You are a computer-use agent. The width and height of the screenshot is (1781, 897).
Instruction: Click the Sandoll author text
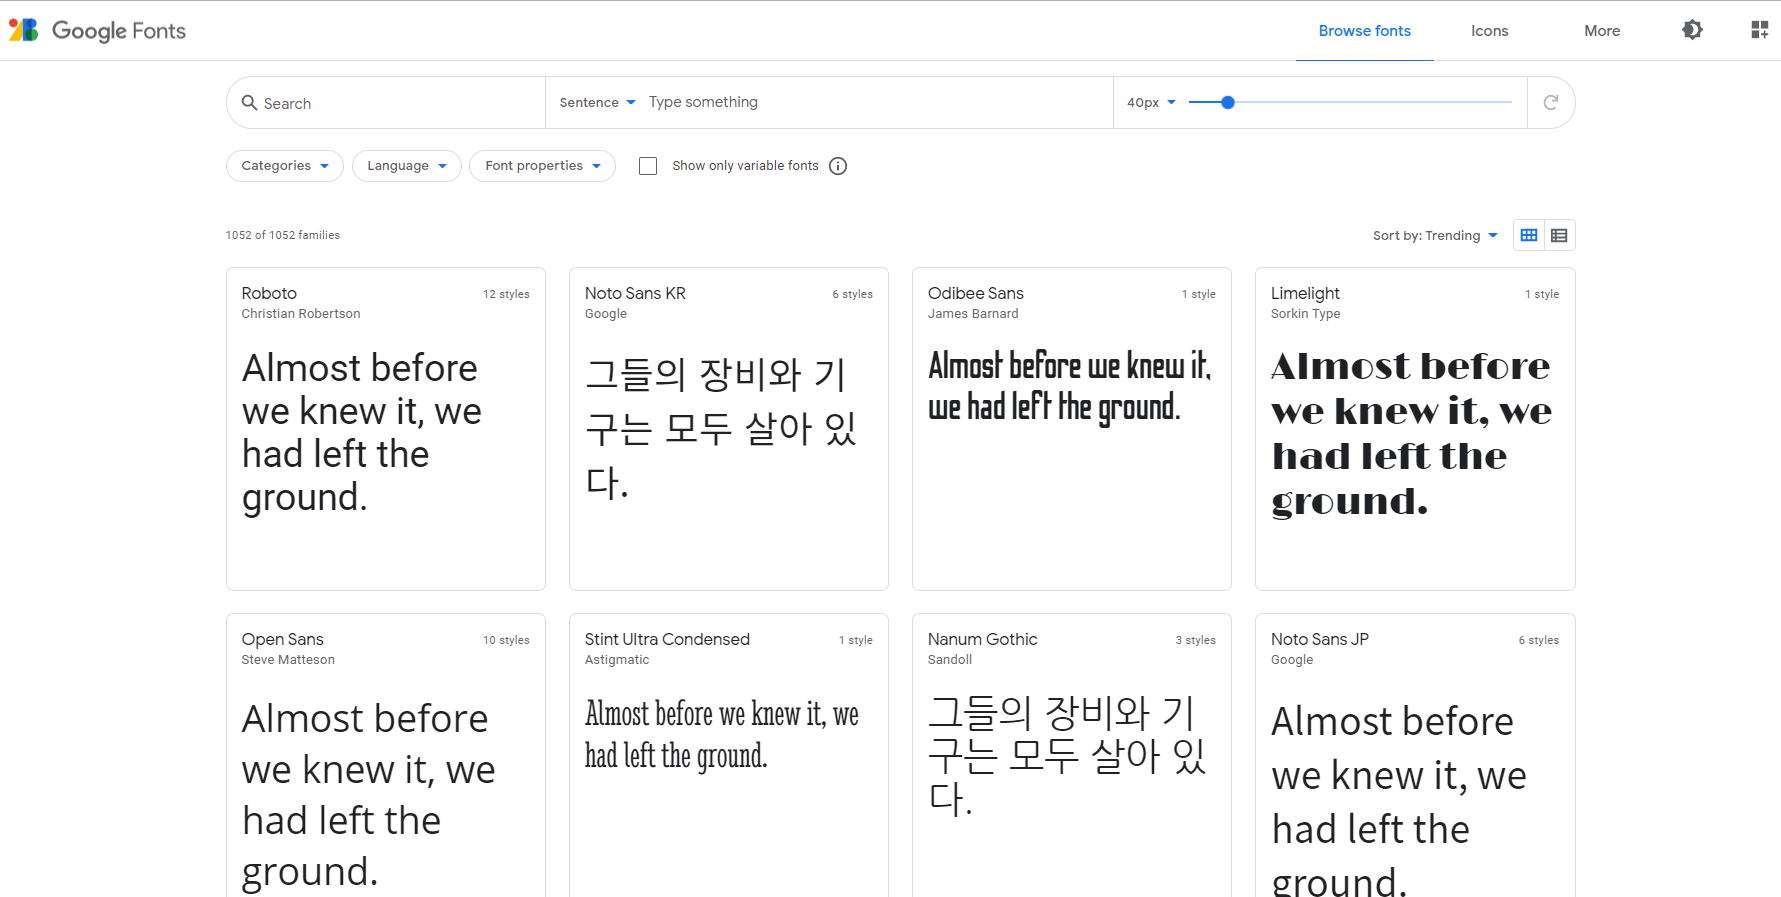[x=950, y=660]
